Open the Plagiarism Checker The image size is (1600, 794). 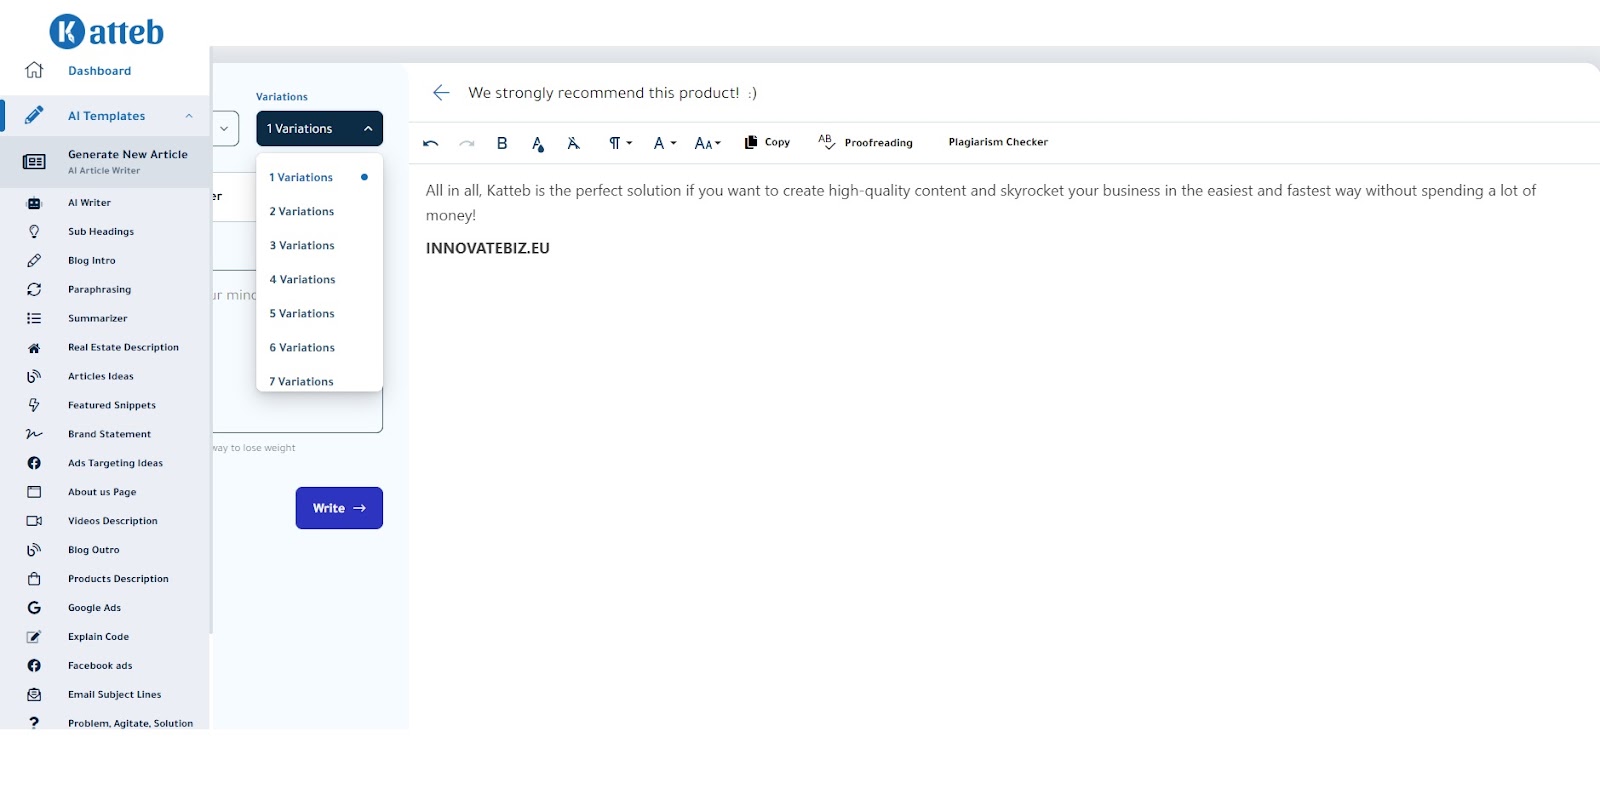pyautogui.click(x=998, y=142)
